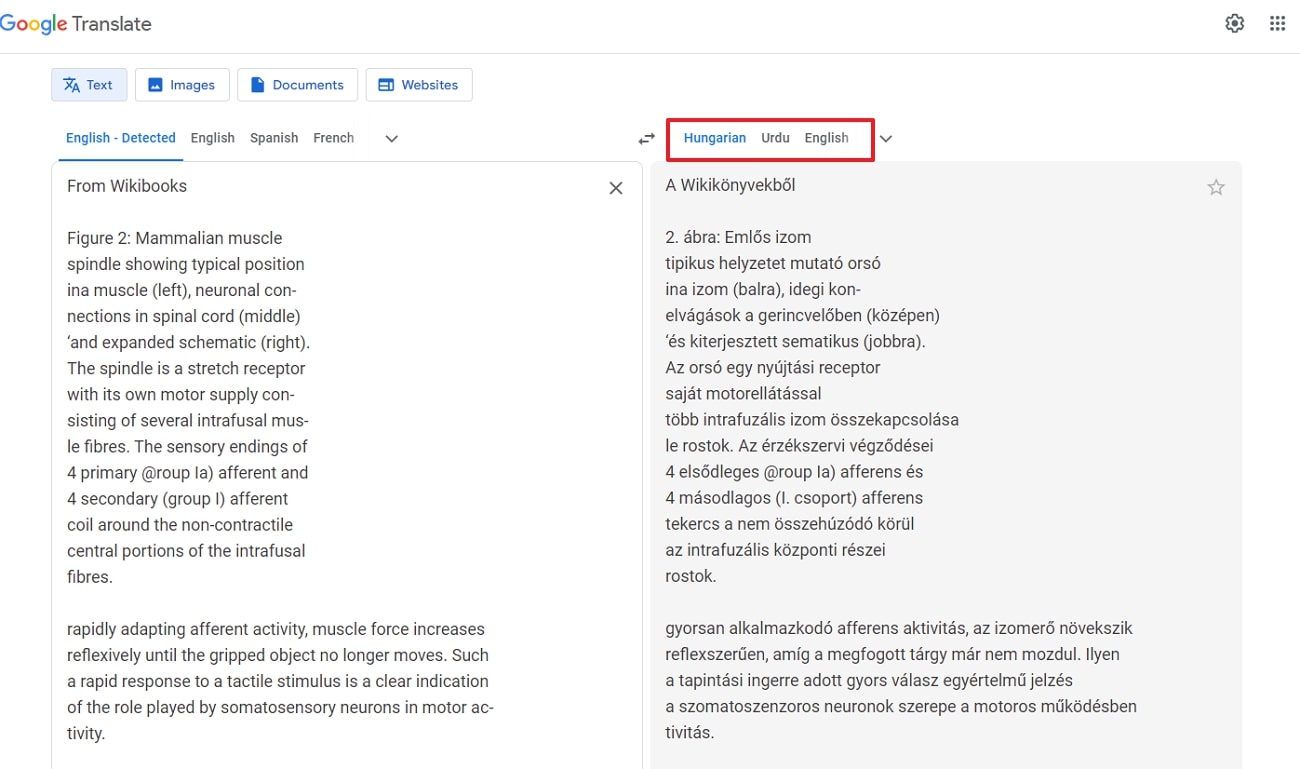
Task: Choose Spanish as source language
Action: pyautogui.click(x=274, y=138)
